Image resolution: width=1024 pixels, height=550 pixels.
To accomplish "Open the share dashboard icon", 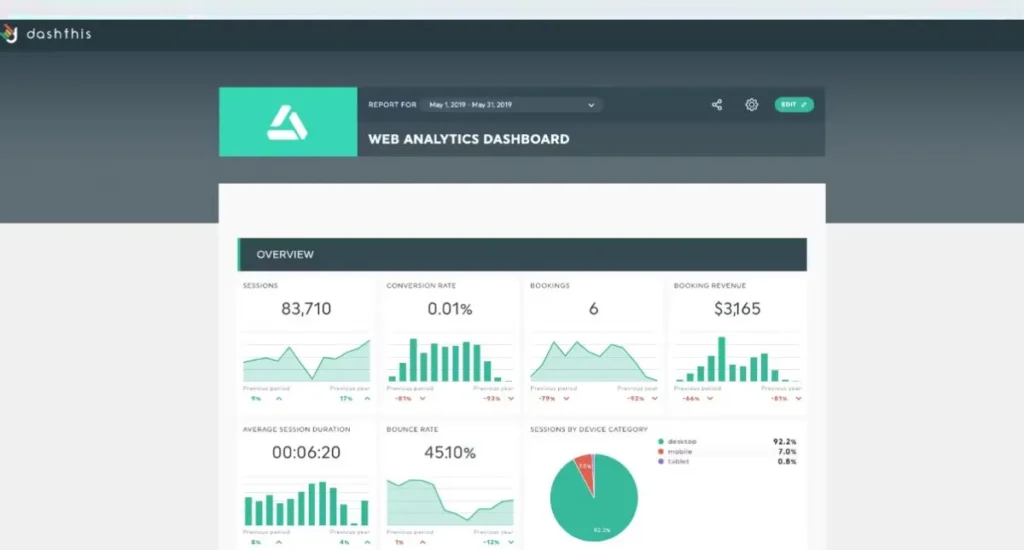I will pyautogui.click(x=717, y=105).
